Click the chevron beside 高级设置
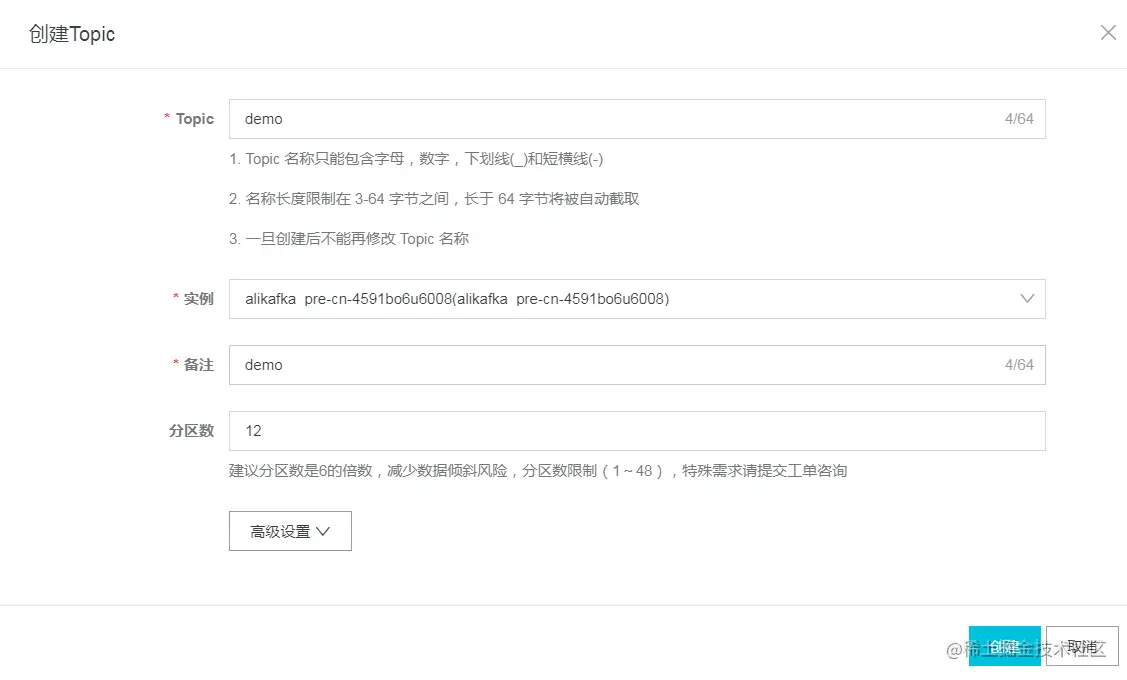The width and height of the screenshot is (1127, 680). point(323,531)
